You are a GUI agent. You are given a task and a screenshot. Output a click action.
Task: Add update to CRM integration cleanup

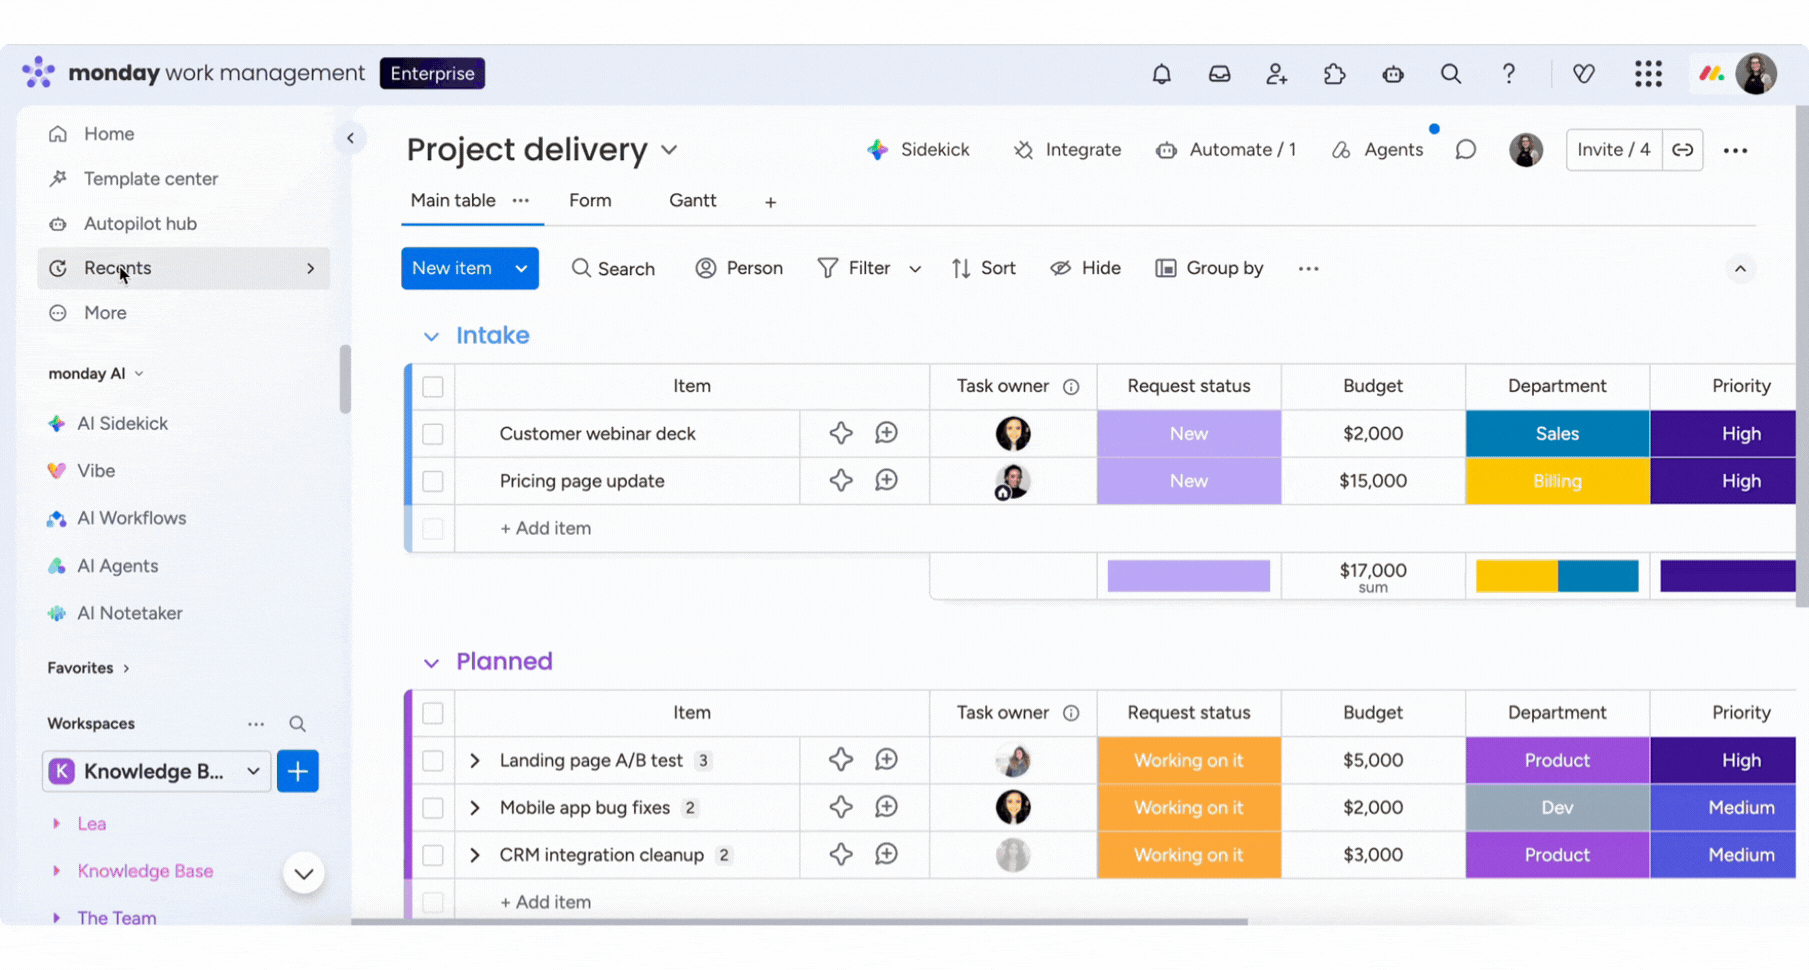[886, 855]
